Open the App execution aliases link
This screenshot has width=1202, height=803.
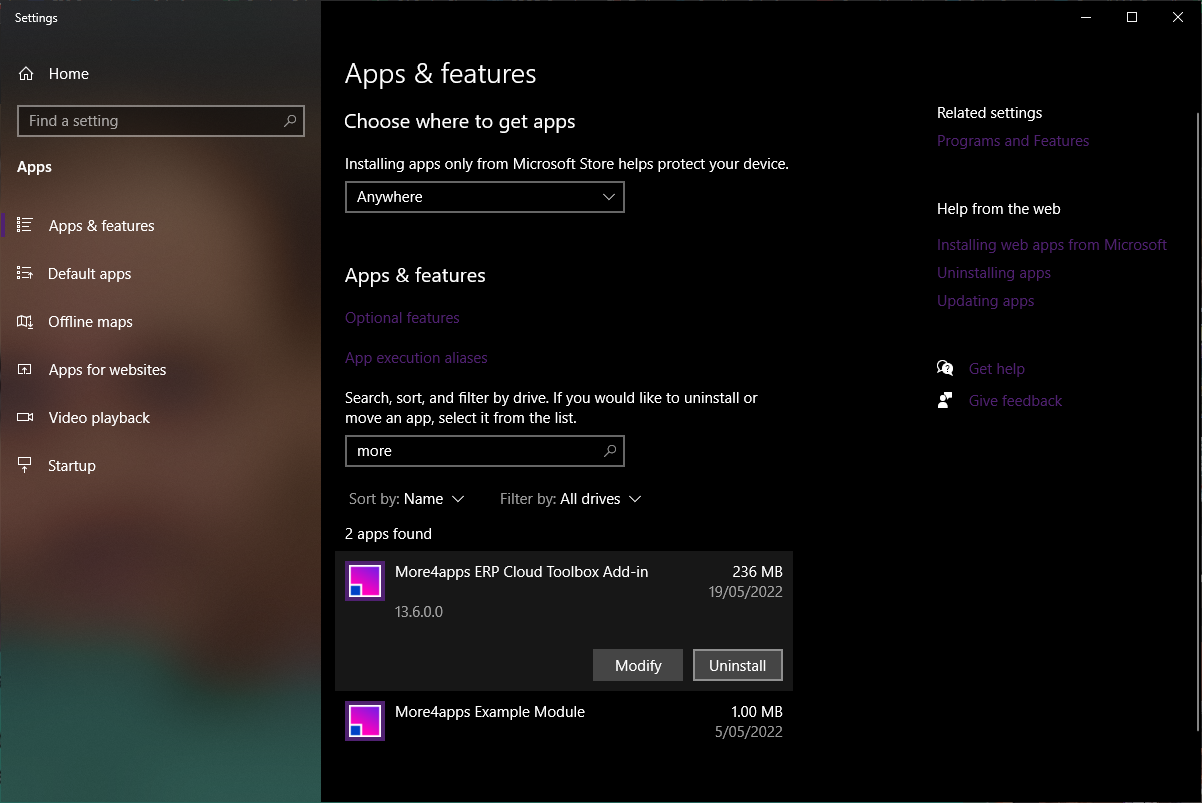pos(416,358)
